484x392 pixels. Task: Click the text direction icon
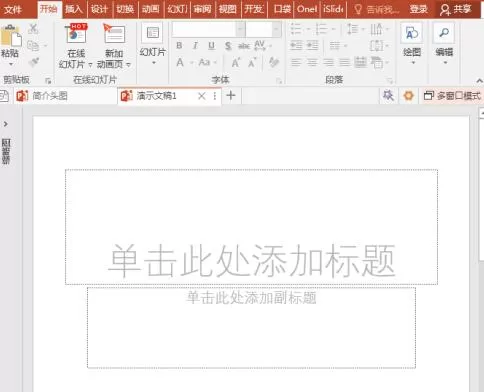(x=377, y=29)
